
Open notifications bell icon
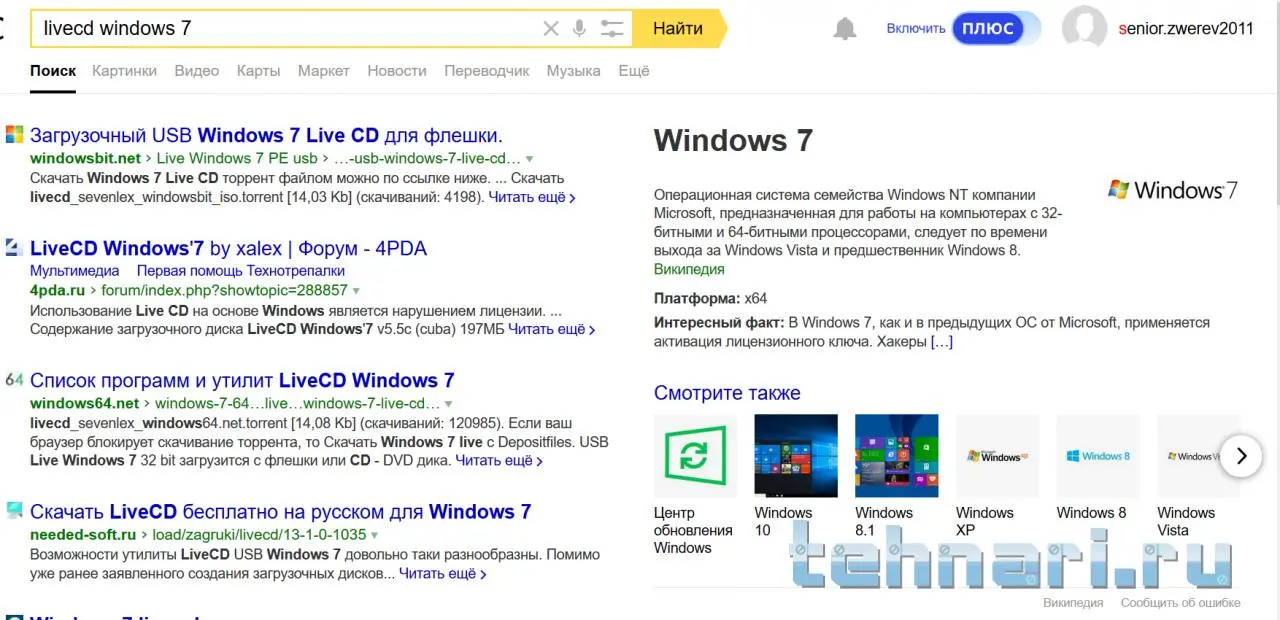click(x=845, y=29)
